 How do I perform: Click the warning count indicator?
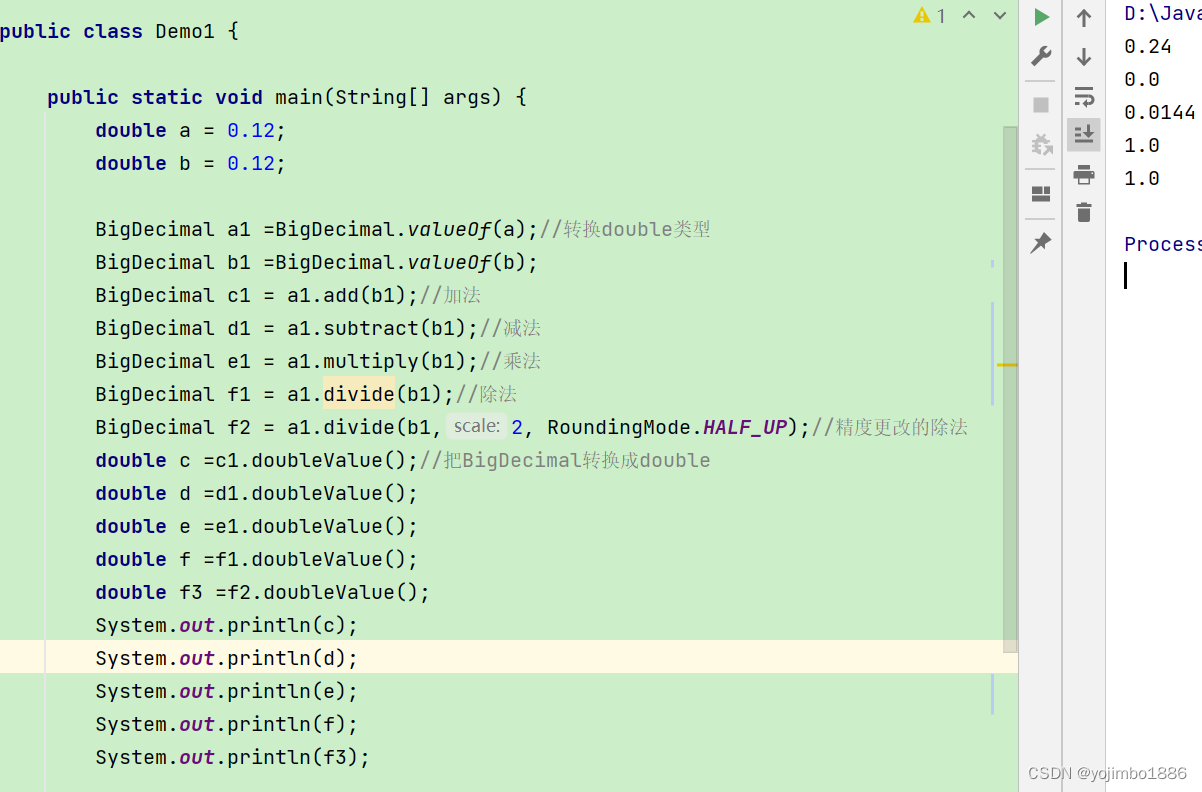click(930, 16)
